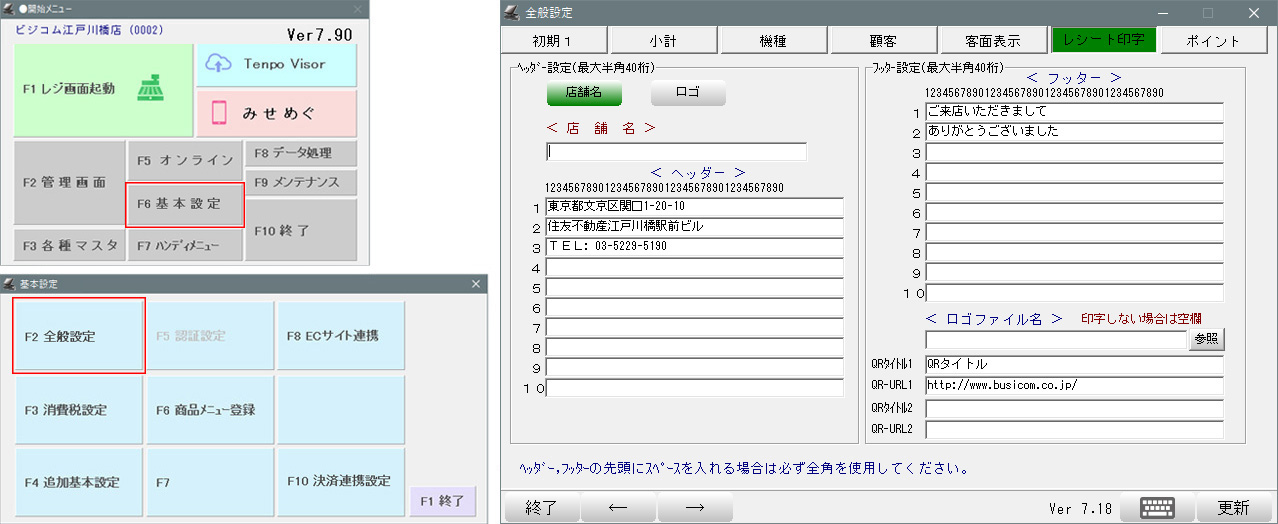
Task: Switch to ポイント tab
Action: click(1214, 41)
